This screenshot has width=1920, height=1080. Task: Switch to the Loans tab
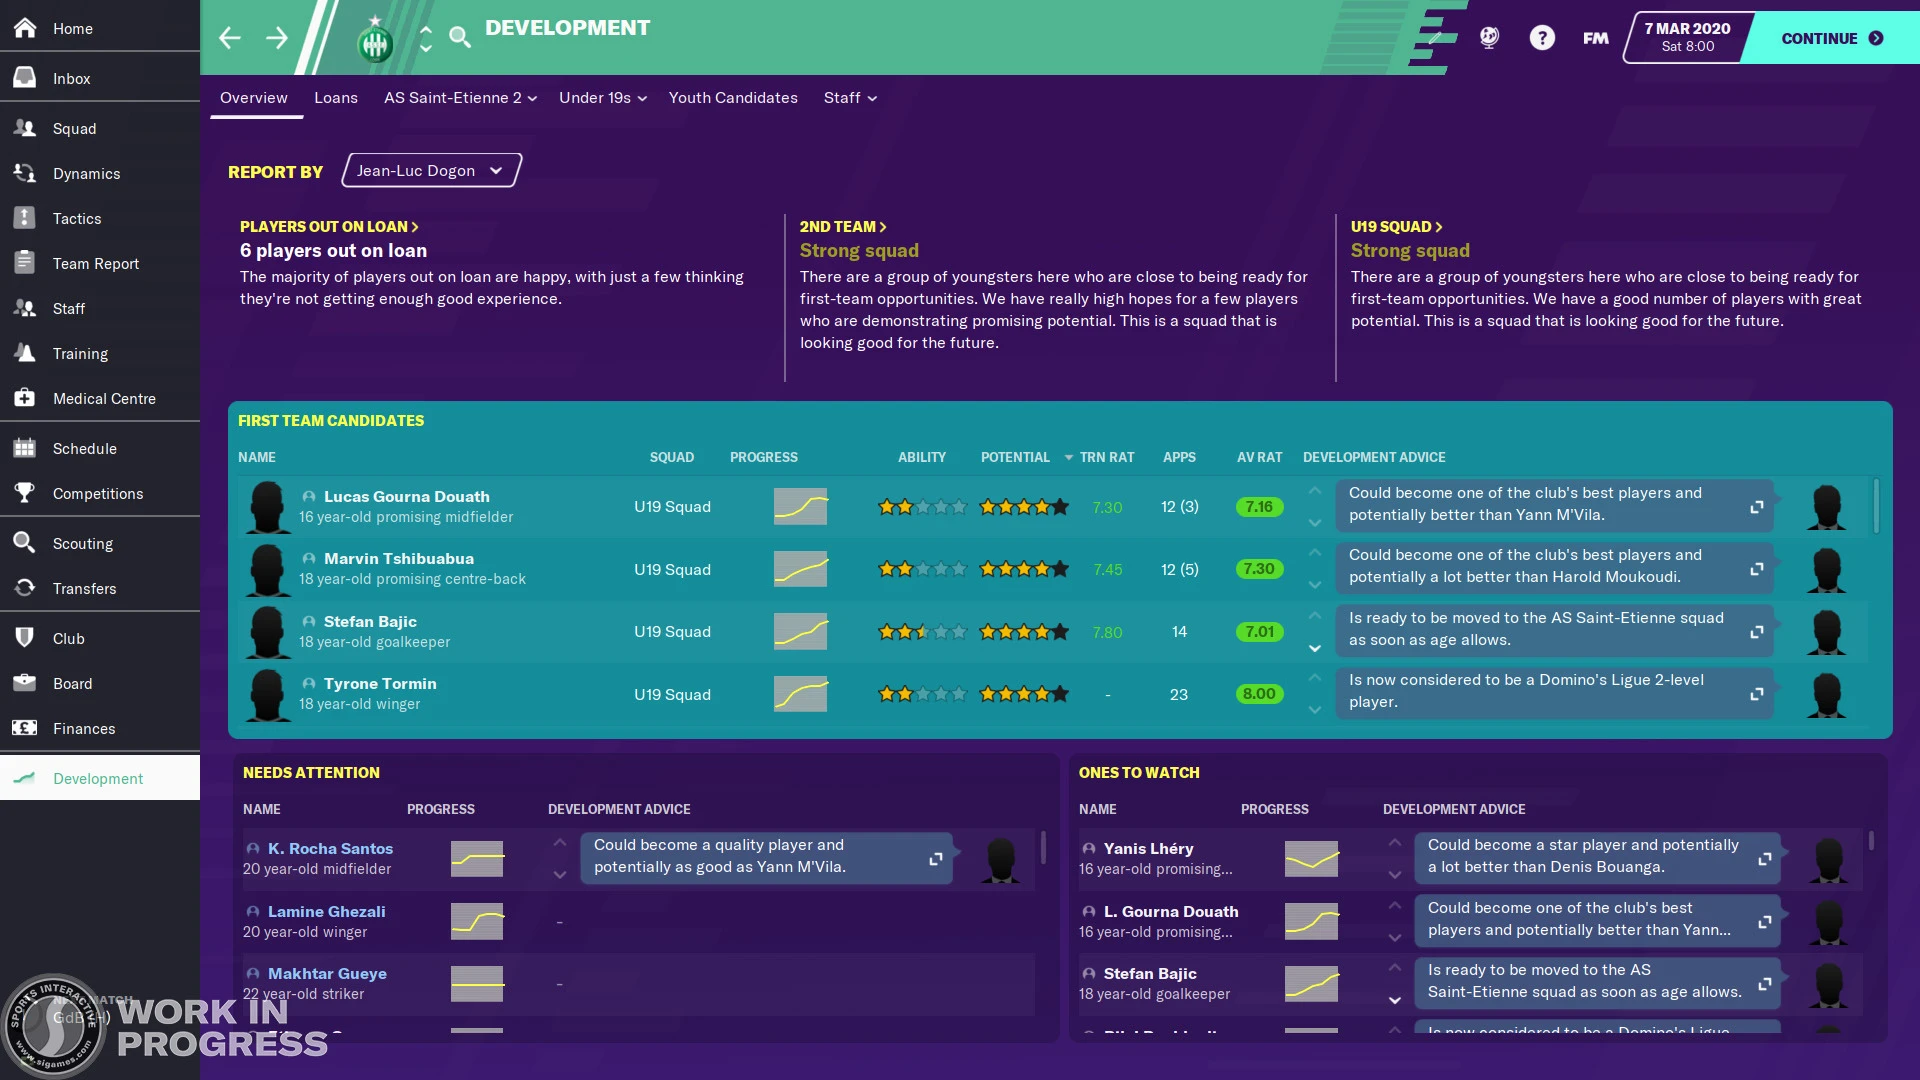click(336, 98)
